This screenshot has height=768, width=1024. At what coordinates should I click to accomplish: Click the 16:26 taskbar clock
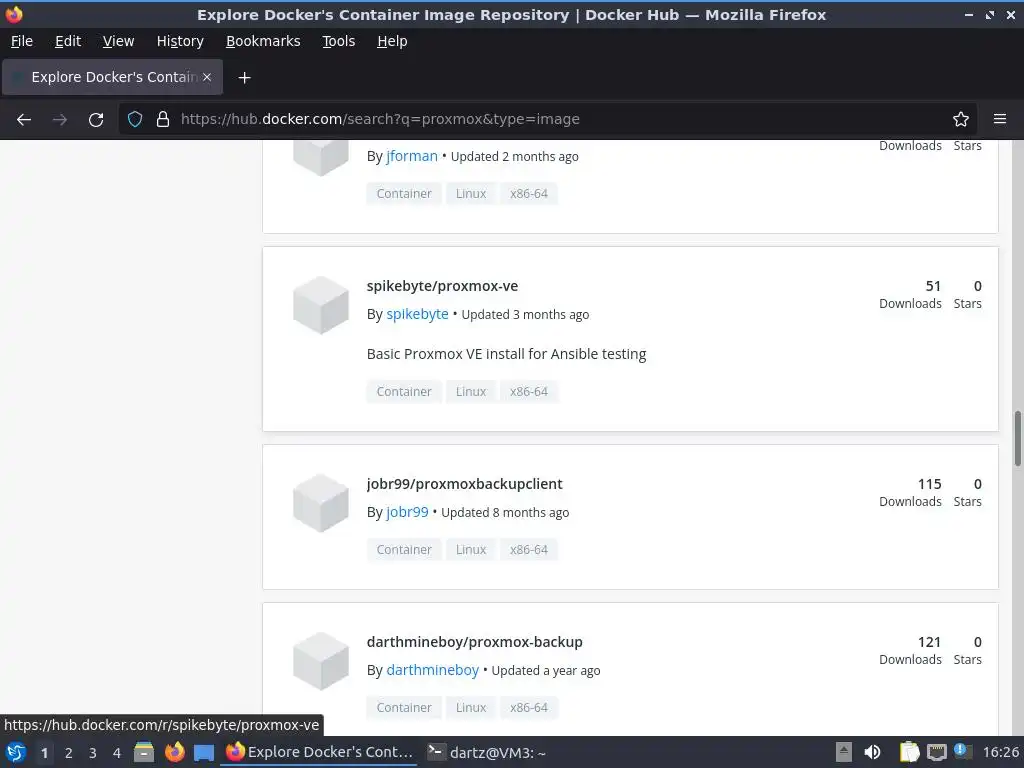[x=1000, y=752]
